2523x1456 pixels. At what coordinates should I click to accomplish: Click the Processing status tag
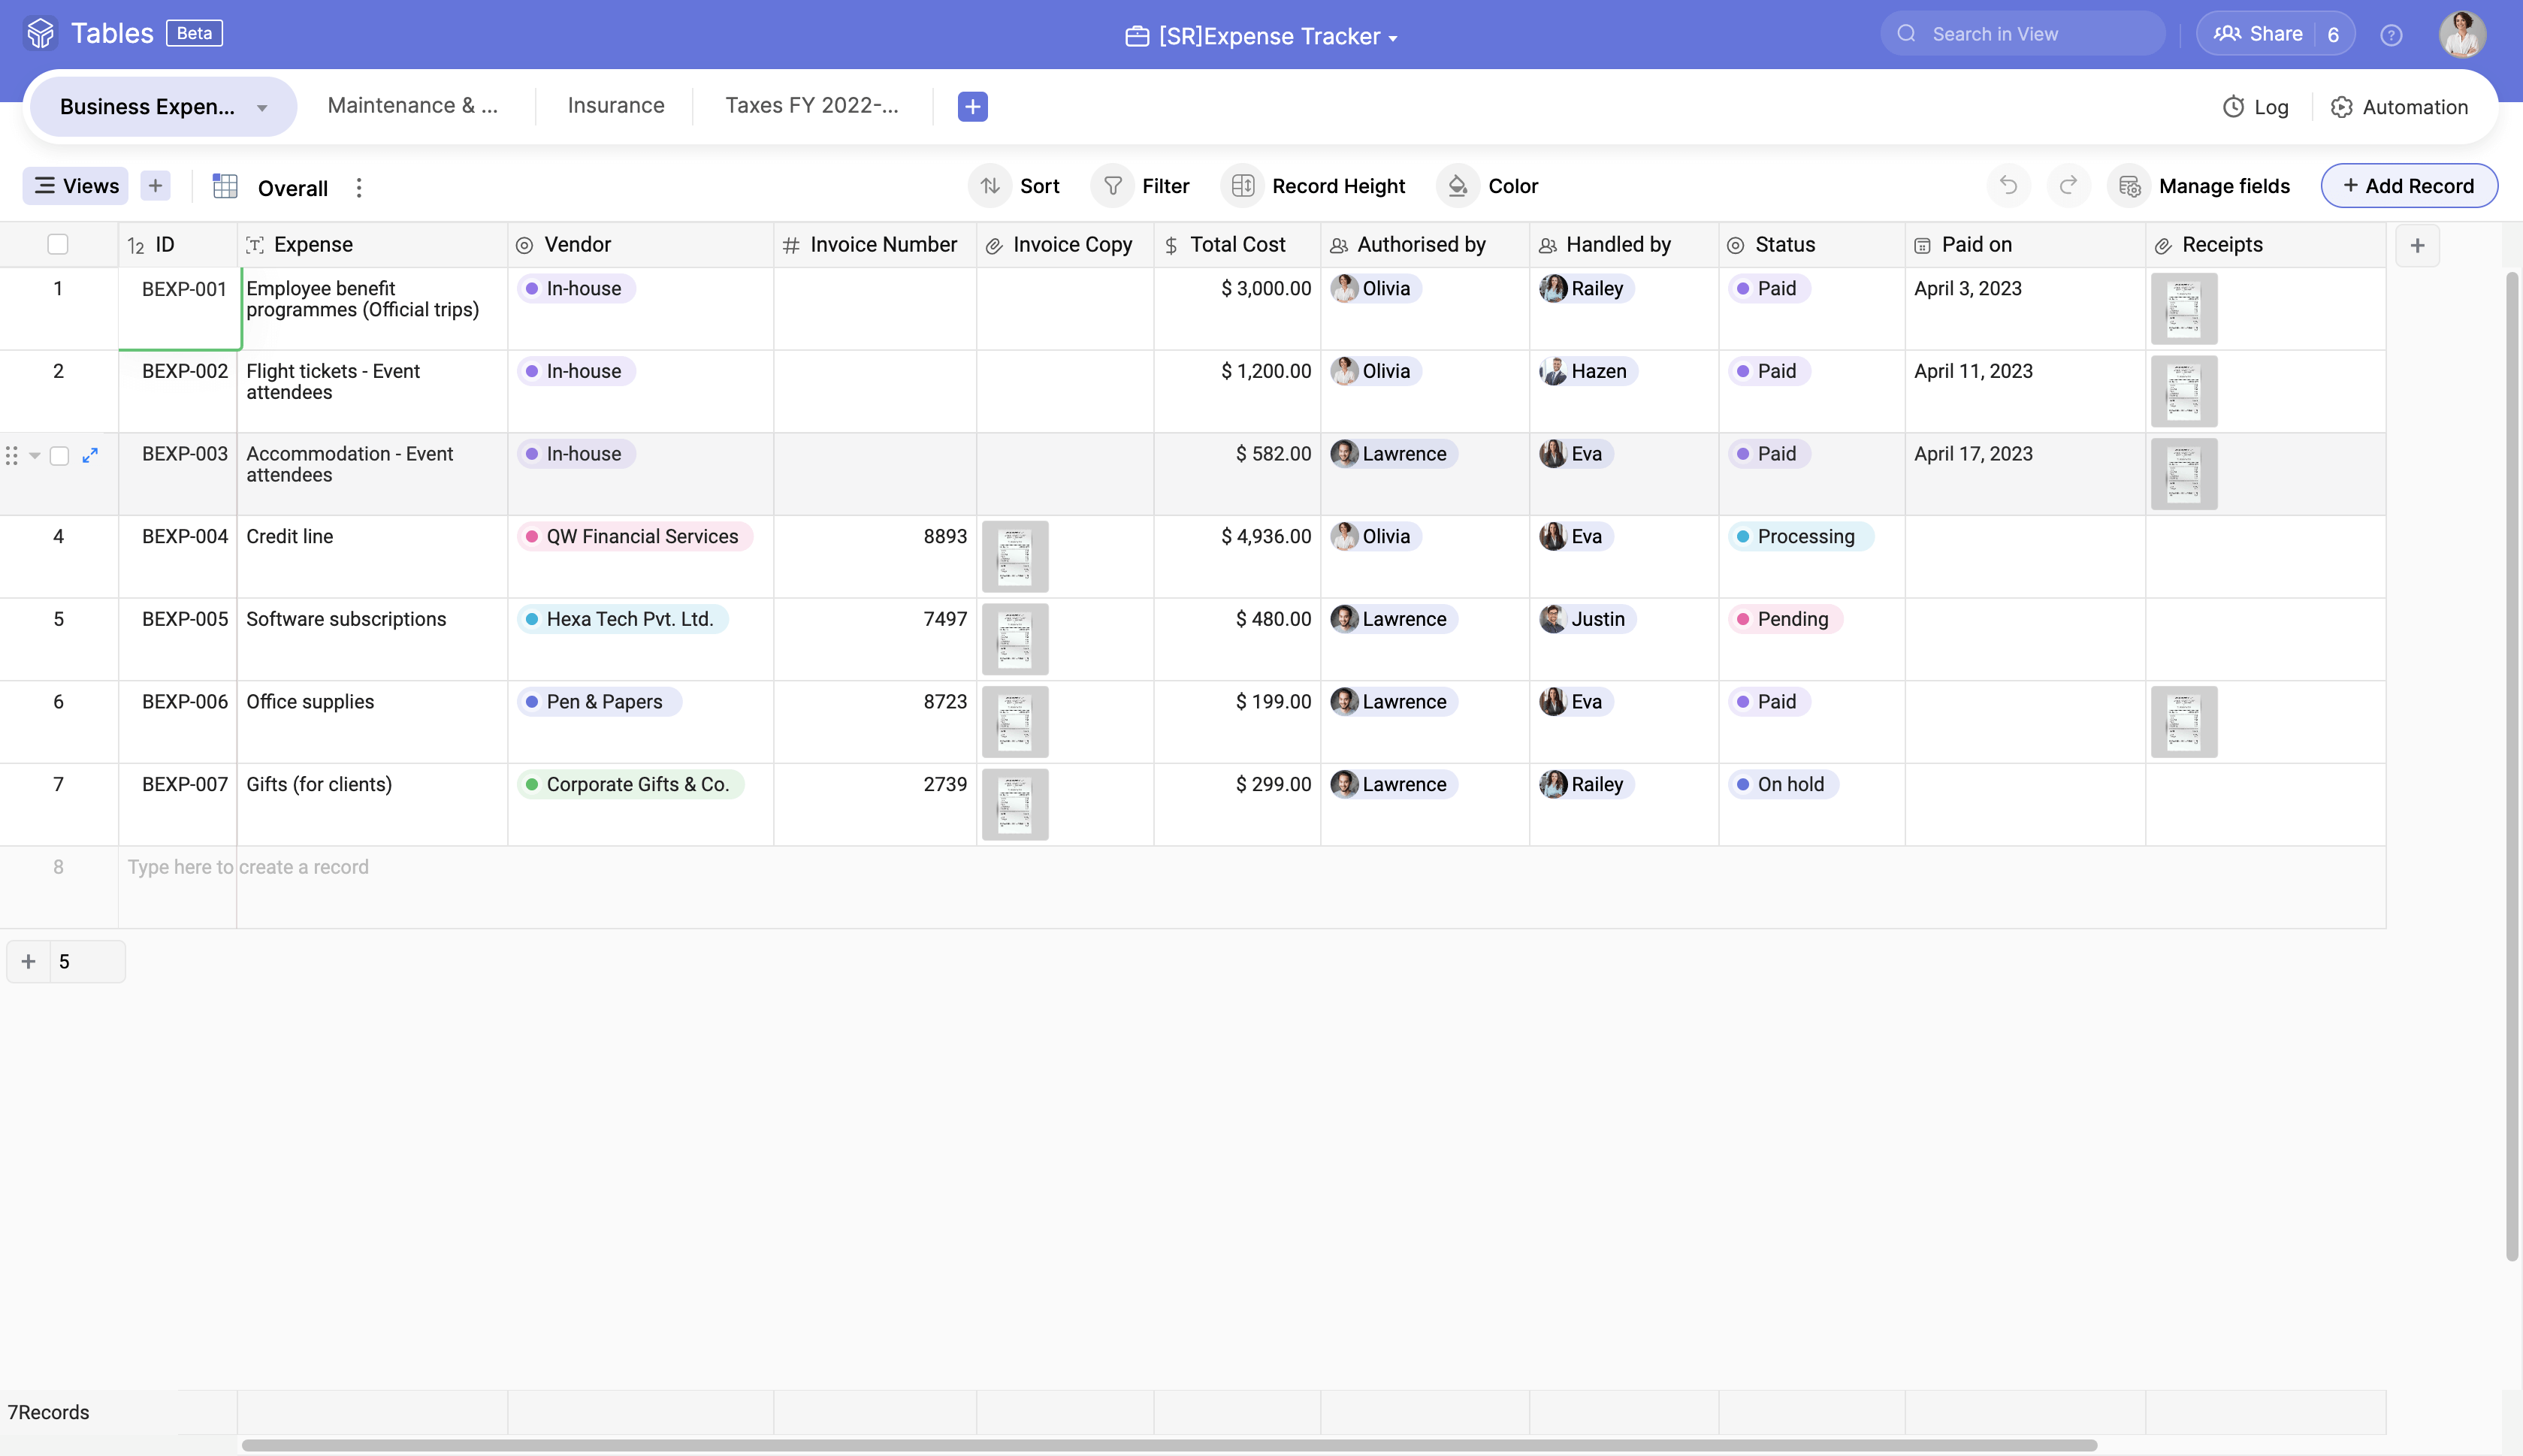1800,537
